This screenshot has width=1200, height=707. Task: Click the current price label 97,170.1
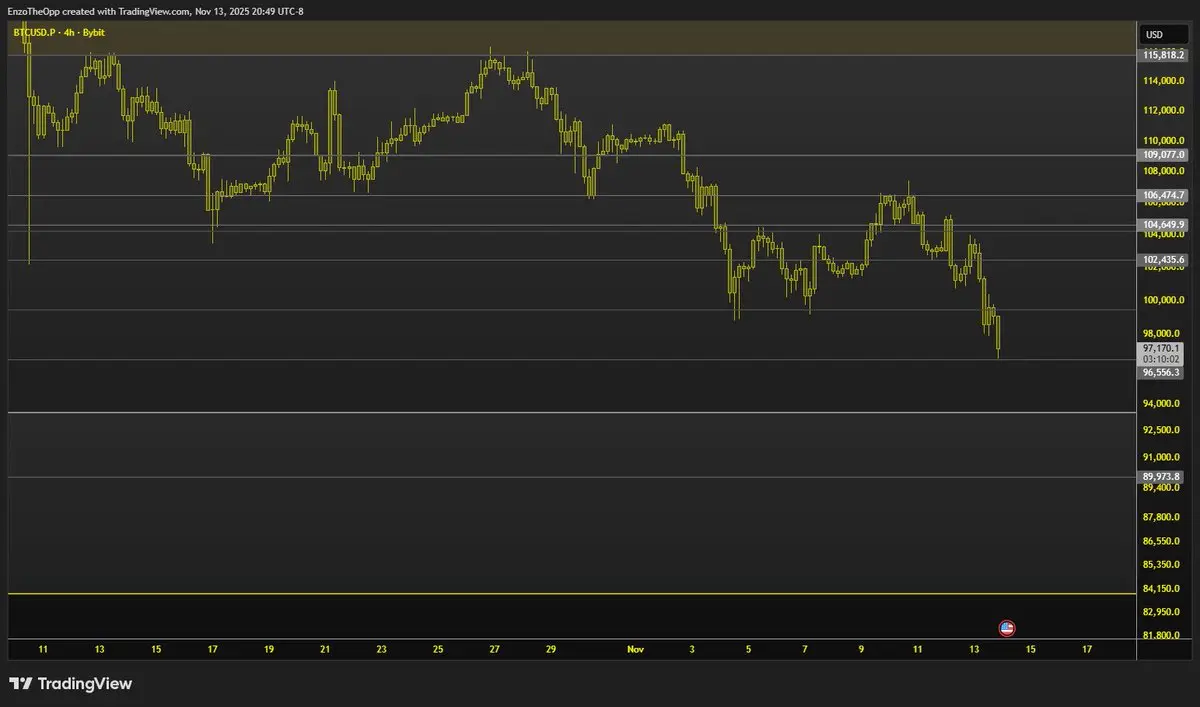(x=1161, y=348)
